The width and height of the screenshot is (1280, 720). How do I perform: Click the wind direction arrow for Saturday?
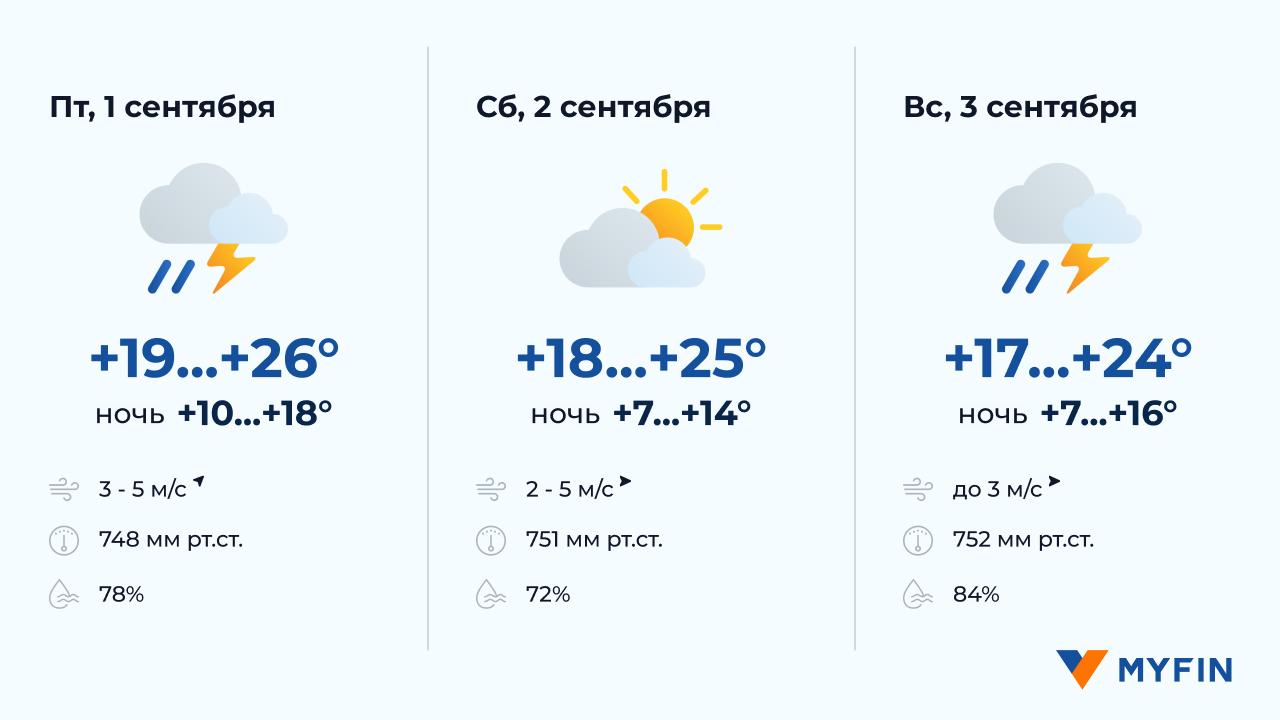[x=625, y=483]
